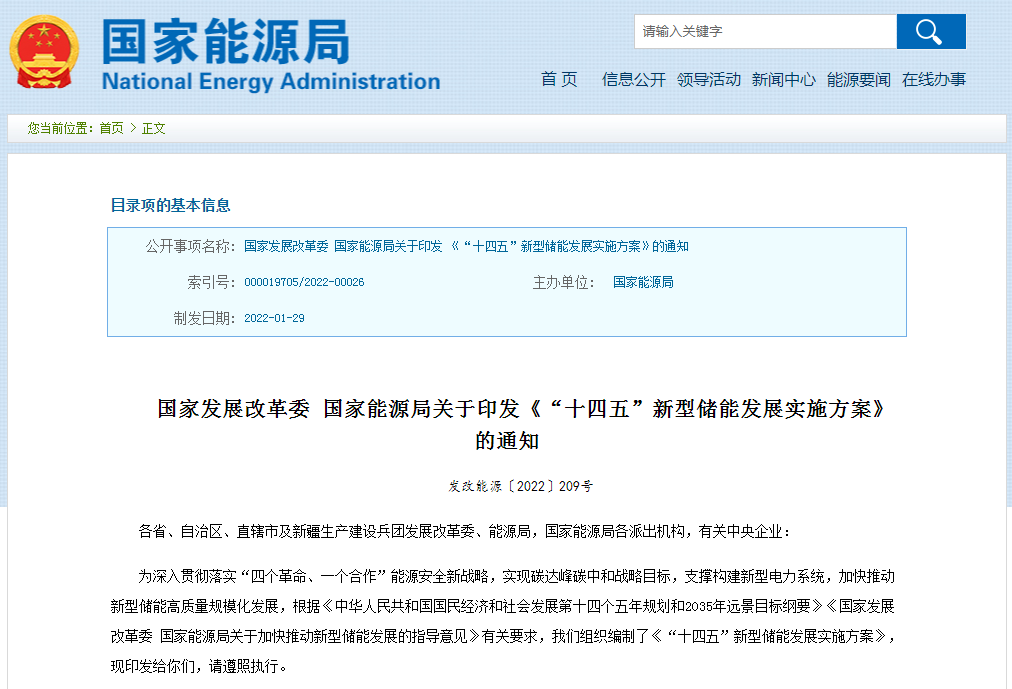Navigate to the 在线办事 page
Image resolution: width=1012 pixels, height=689 pixels.
pos(934,80)
